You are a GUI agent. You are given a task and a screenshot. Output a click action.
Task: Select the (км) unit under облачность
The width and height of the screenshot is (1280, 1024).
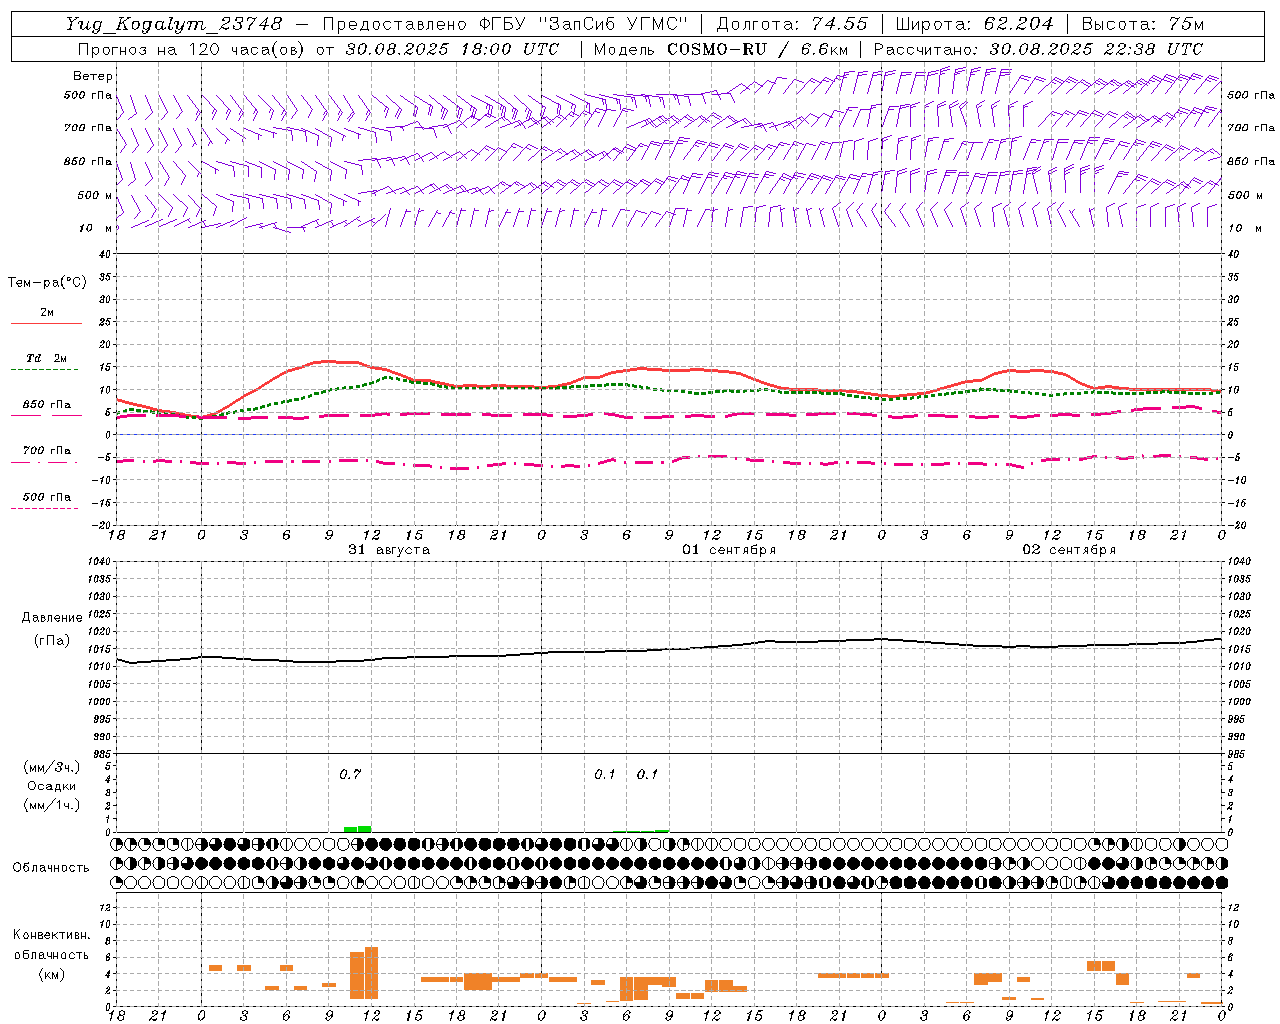pos(51,973)
